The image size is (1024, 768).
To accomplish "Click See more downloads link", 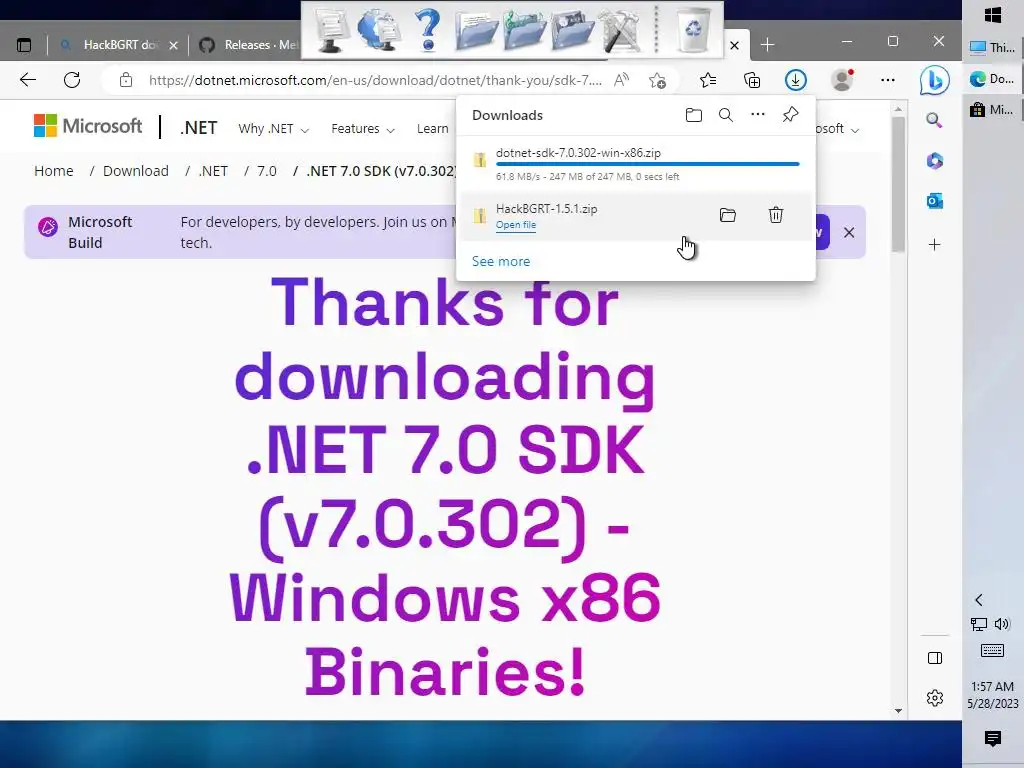I will coord(501,261).
